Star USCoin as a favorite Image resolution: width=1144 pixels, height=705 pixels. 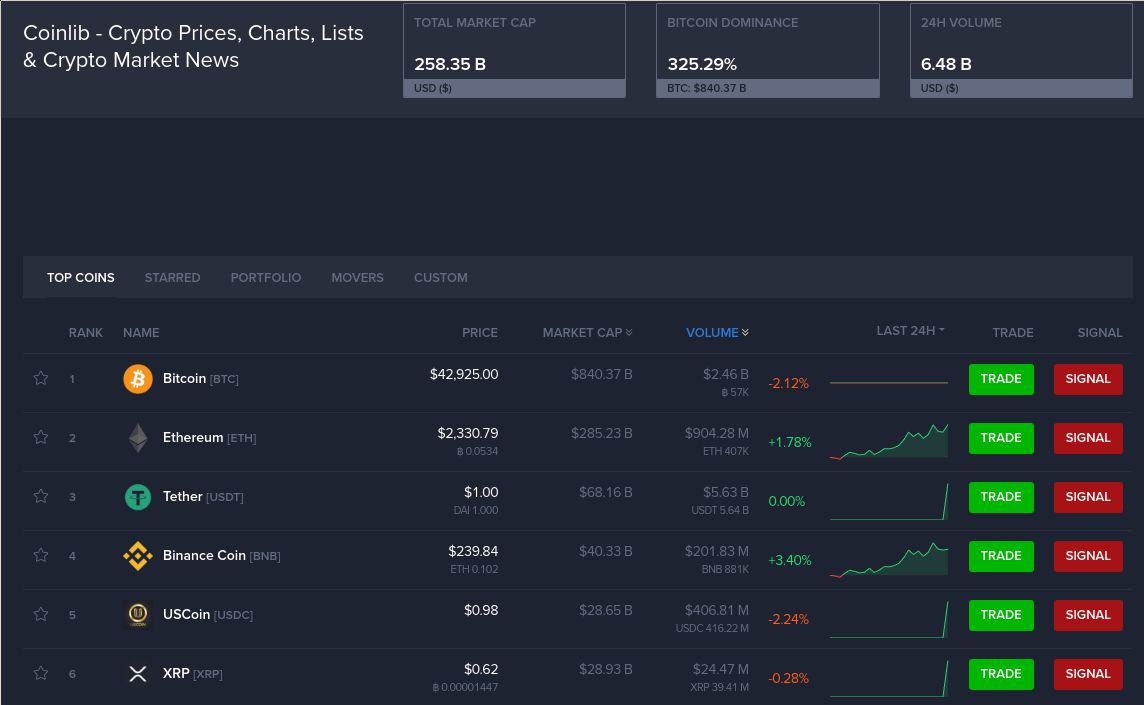41,615
